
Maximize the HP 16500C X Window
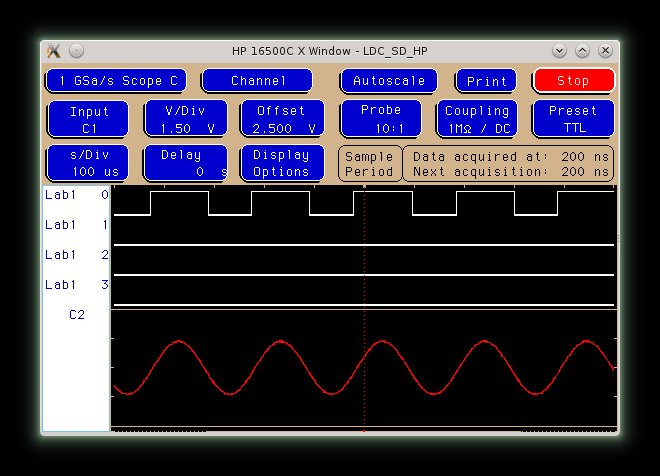[583, 51]
